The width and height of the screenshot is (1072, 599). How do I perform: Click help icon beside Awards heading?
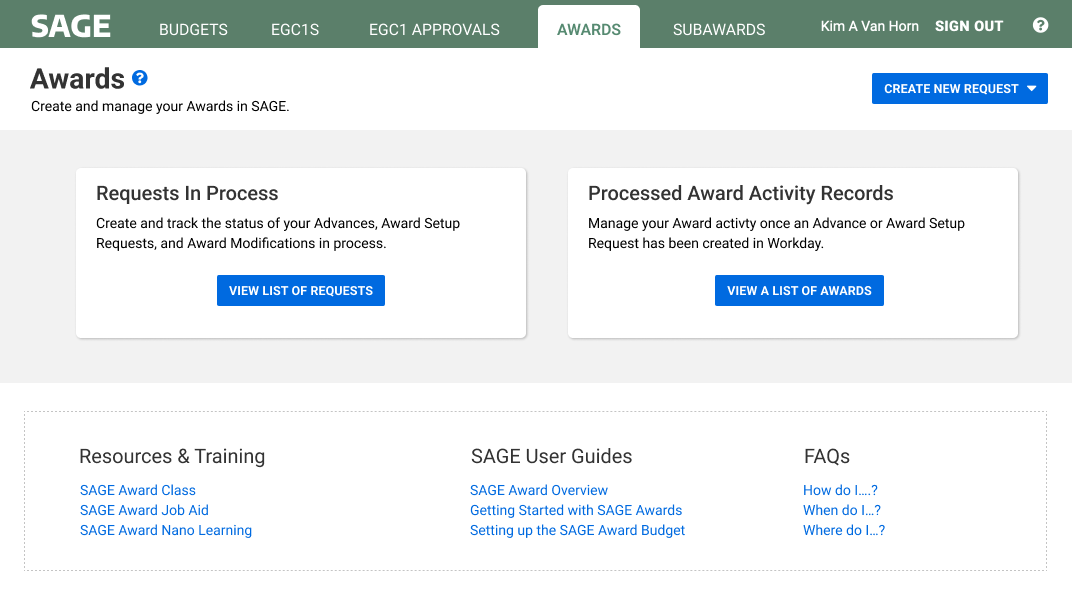click(x=140, y=78)
